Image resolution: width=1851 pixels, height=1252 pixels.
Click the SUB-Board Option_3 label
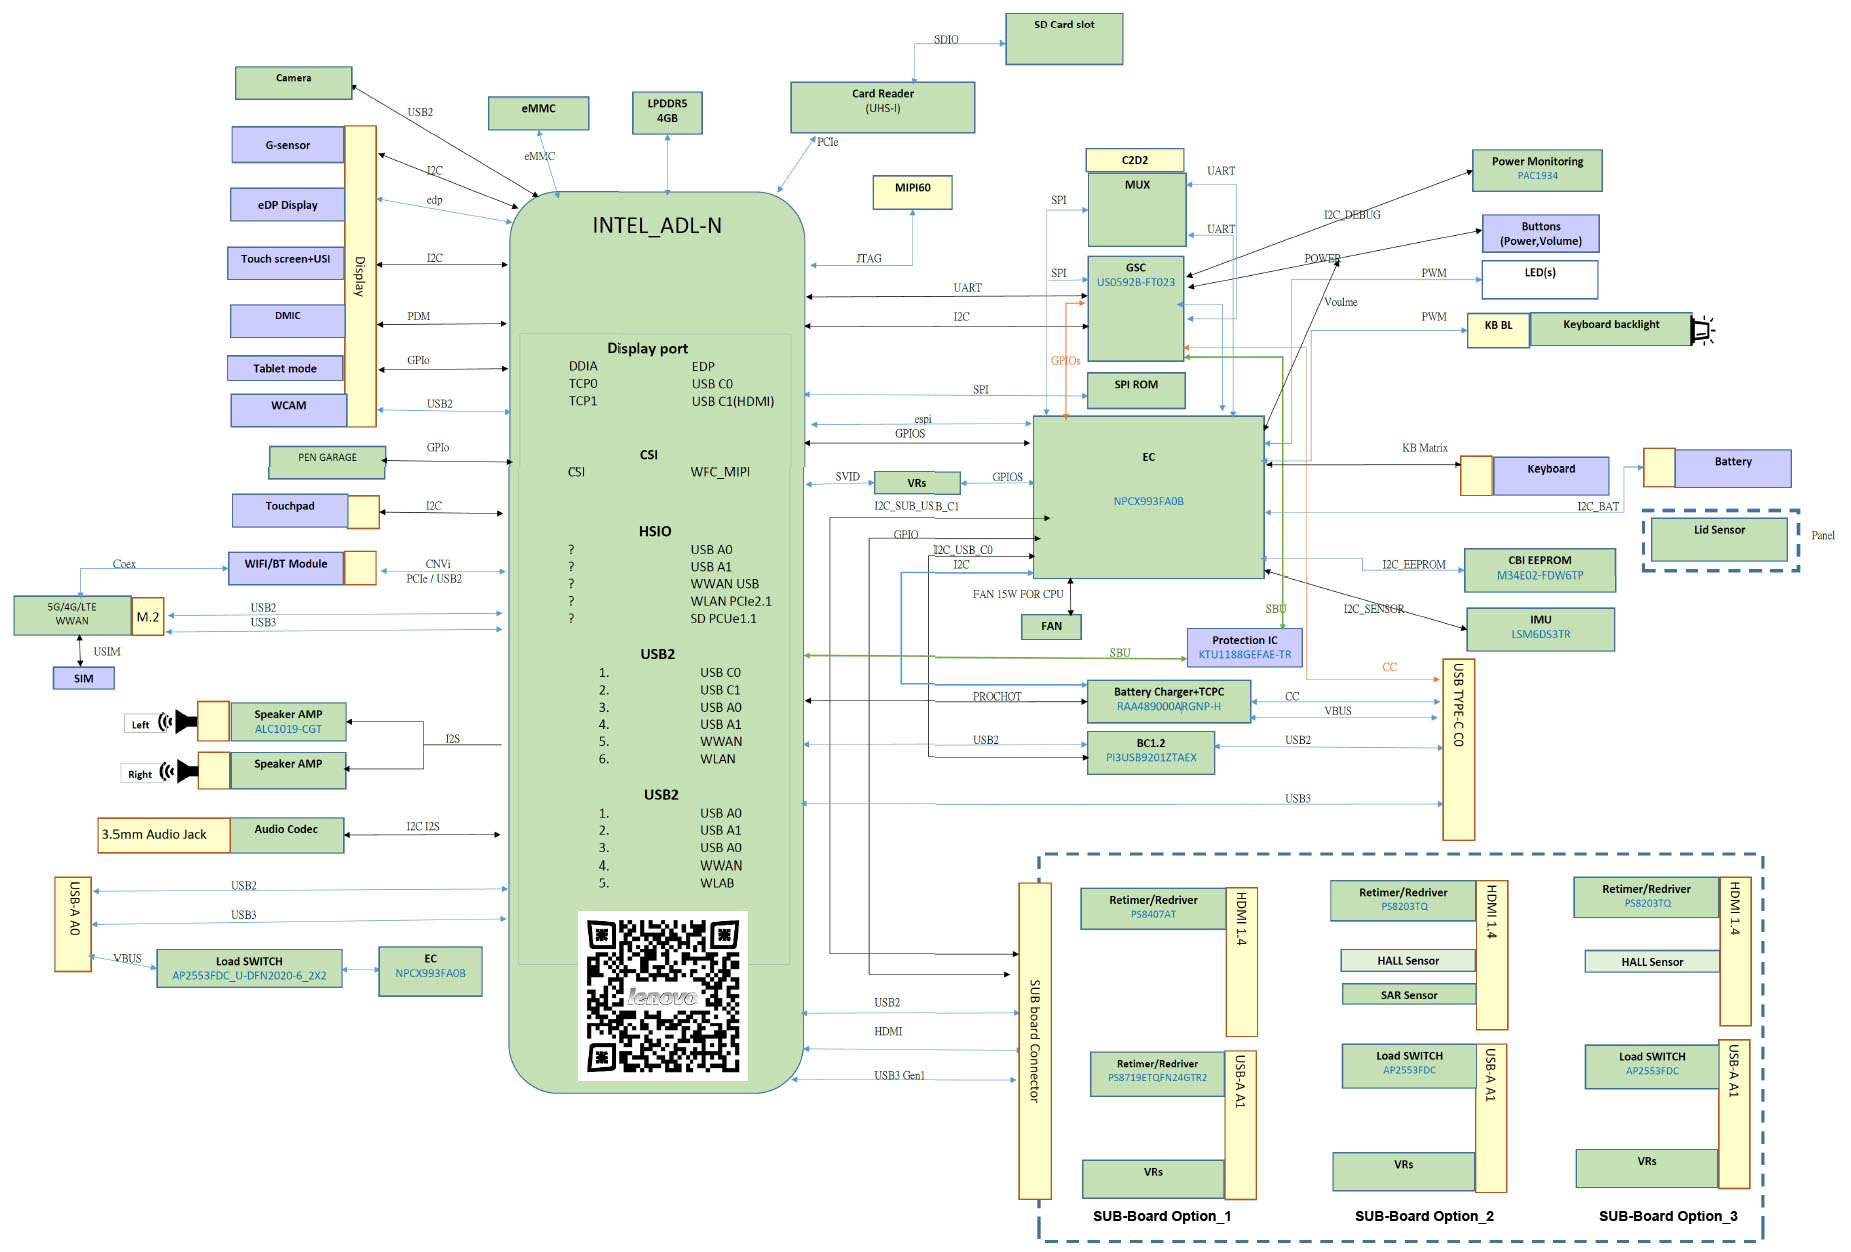1668,1216
